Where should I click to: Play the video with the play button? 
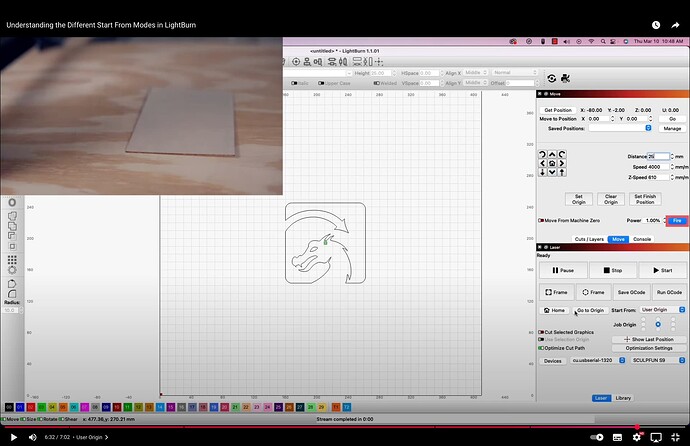coord(13,437)
